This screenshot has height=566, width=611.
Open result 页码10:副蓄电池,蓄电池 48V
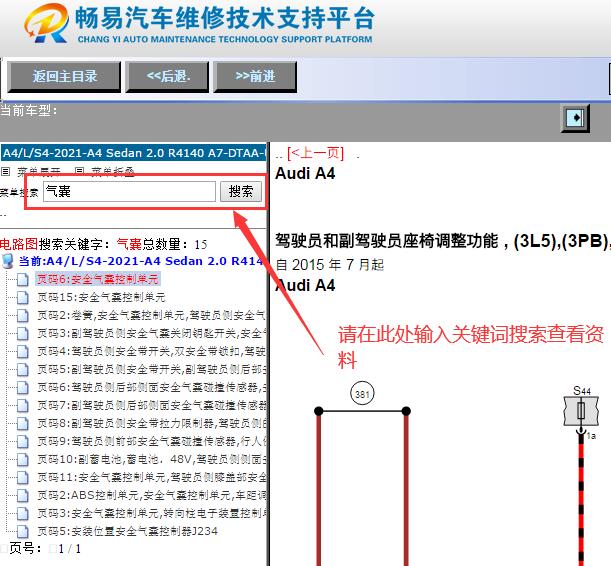pos(151,459)
